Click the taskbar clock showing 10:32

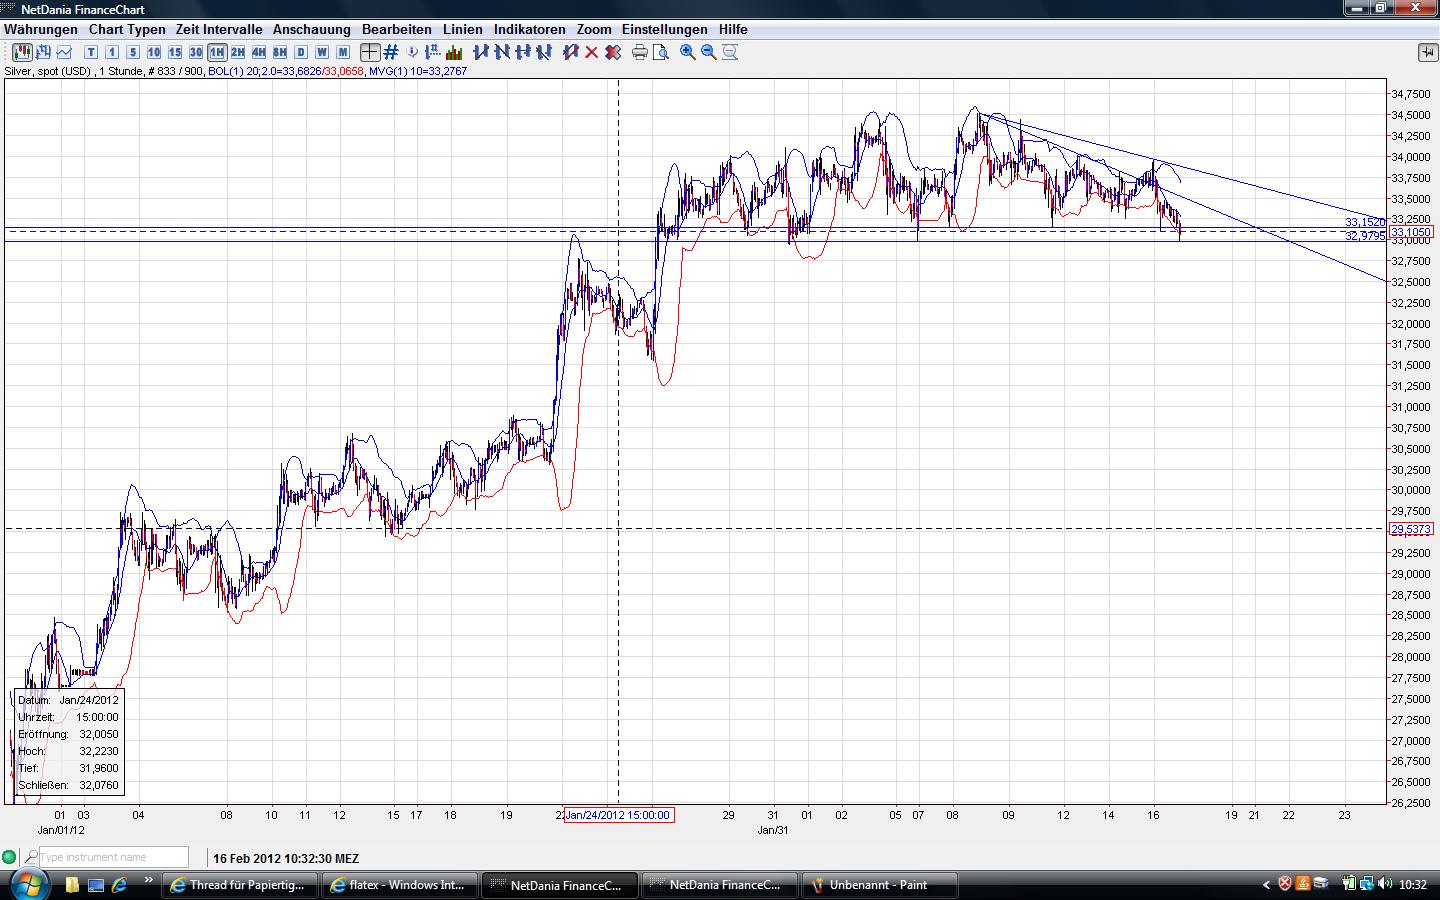pos(1413,884)
